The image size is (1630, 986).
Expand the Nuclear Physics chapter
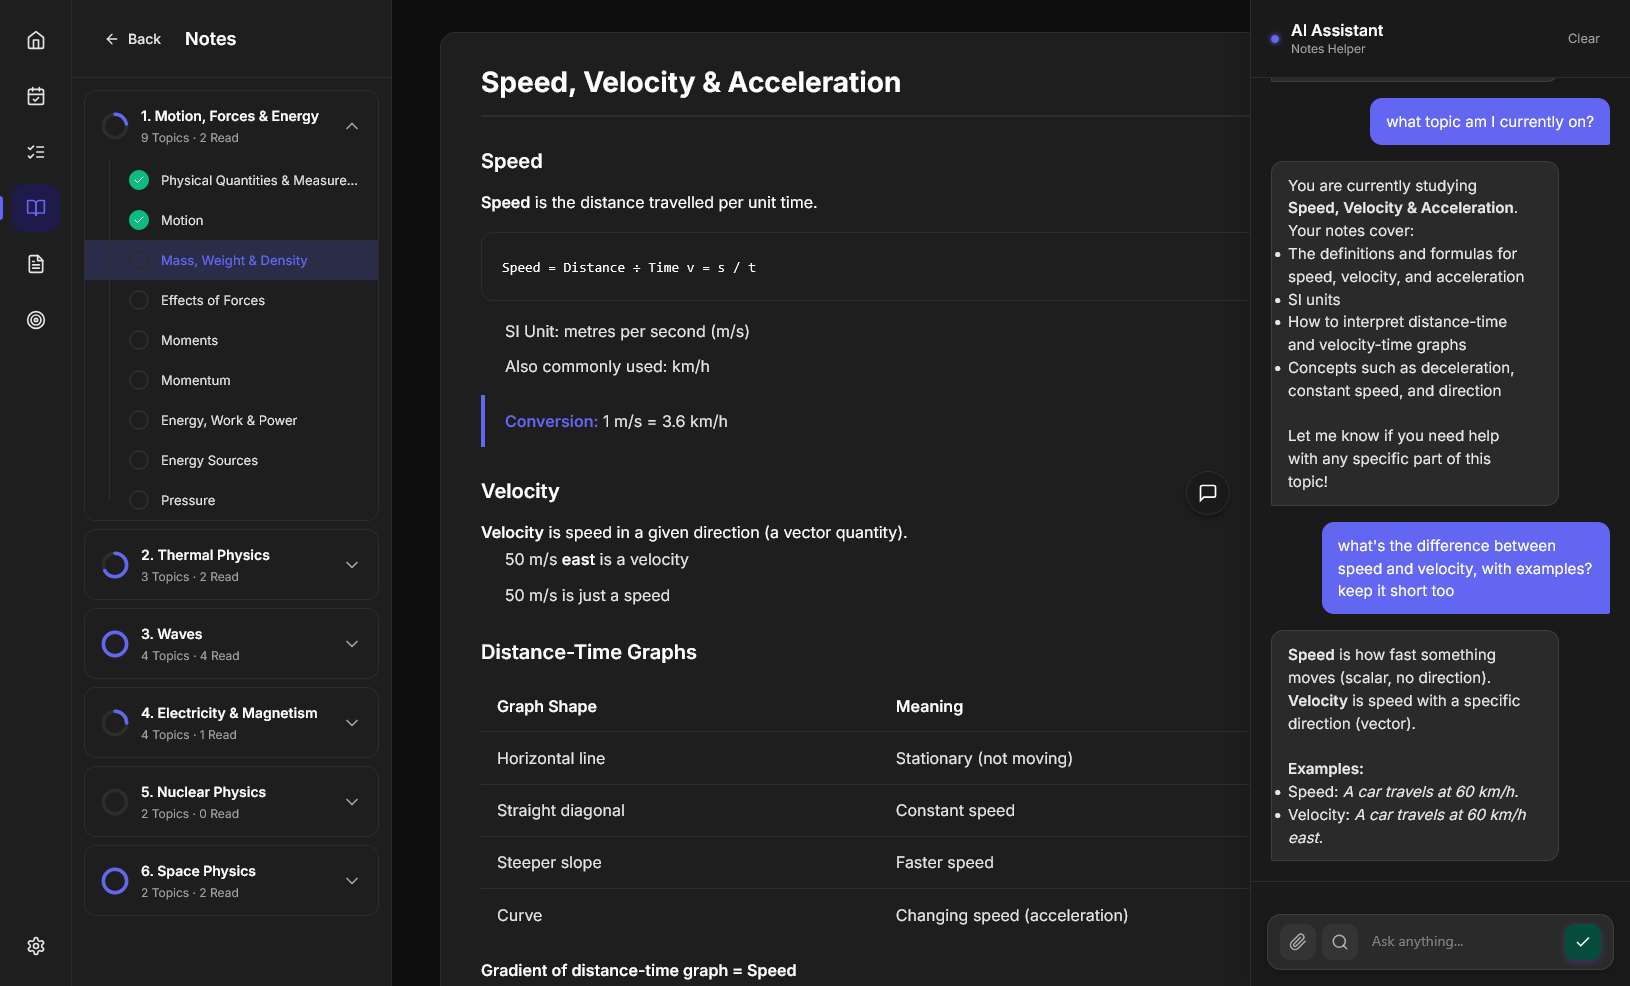click(x=352, y=802)
